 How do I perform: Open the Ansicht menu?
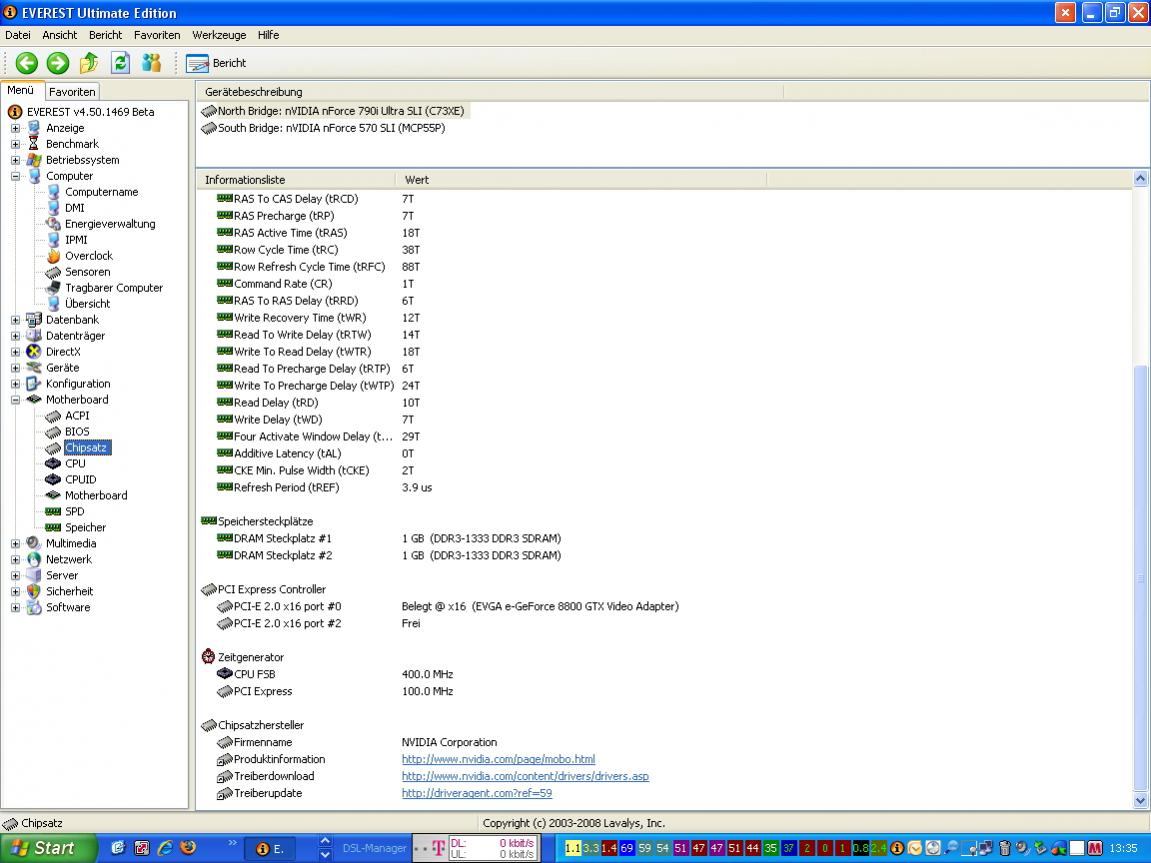pyautogui.click(x=59, y=34)
